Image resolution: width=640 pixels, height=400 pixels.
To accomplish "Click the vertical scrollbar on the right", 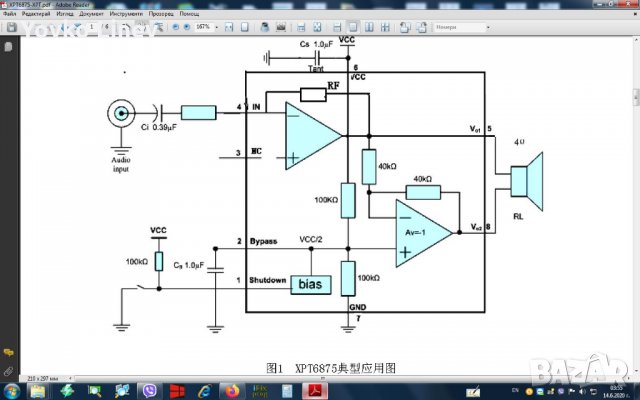I will [635, 200].
